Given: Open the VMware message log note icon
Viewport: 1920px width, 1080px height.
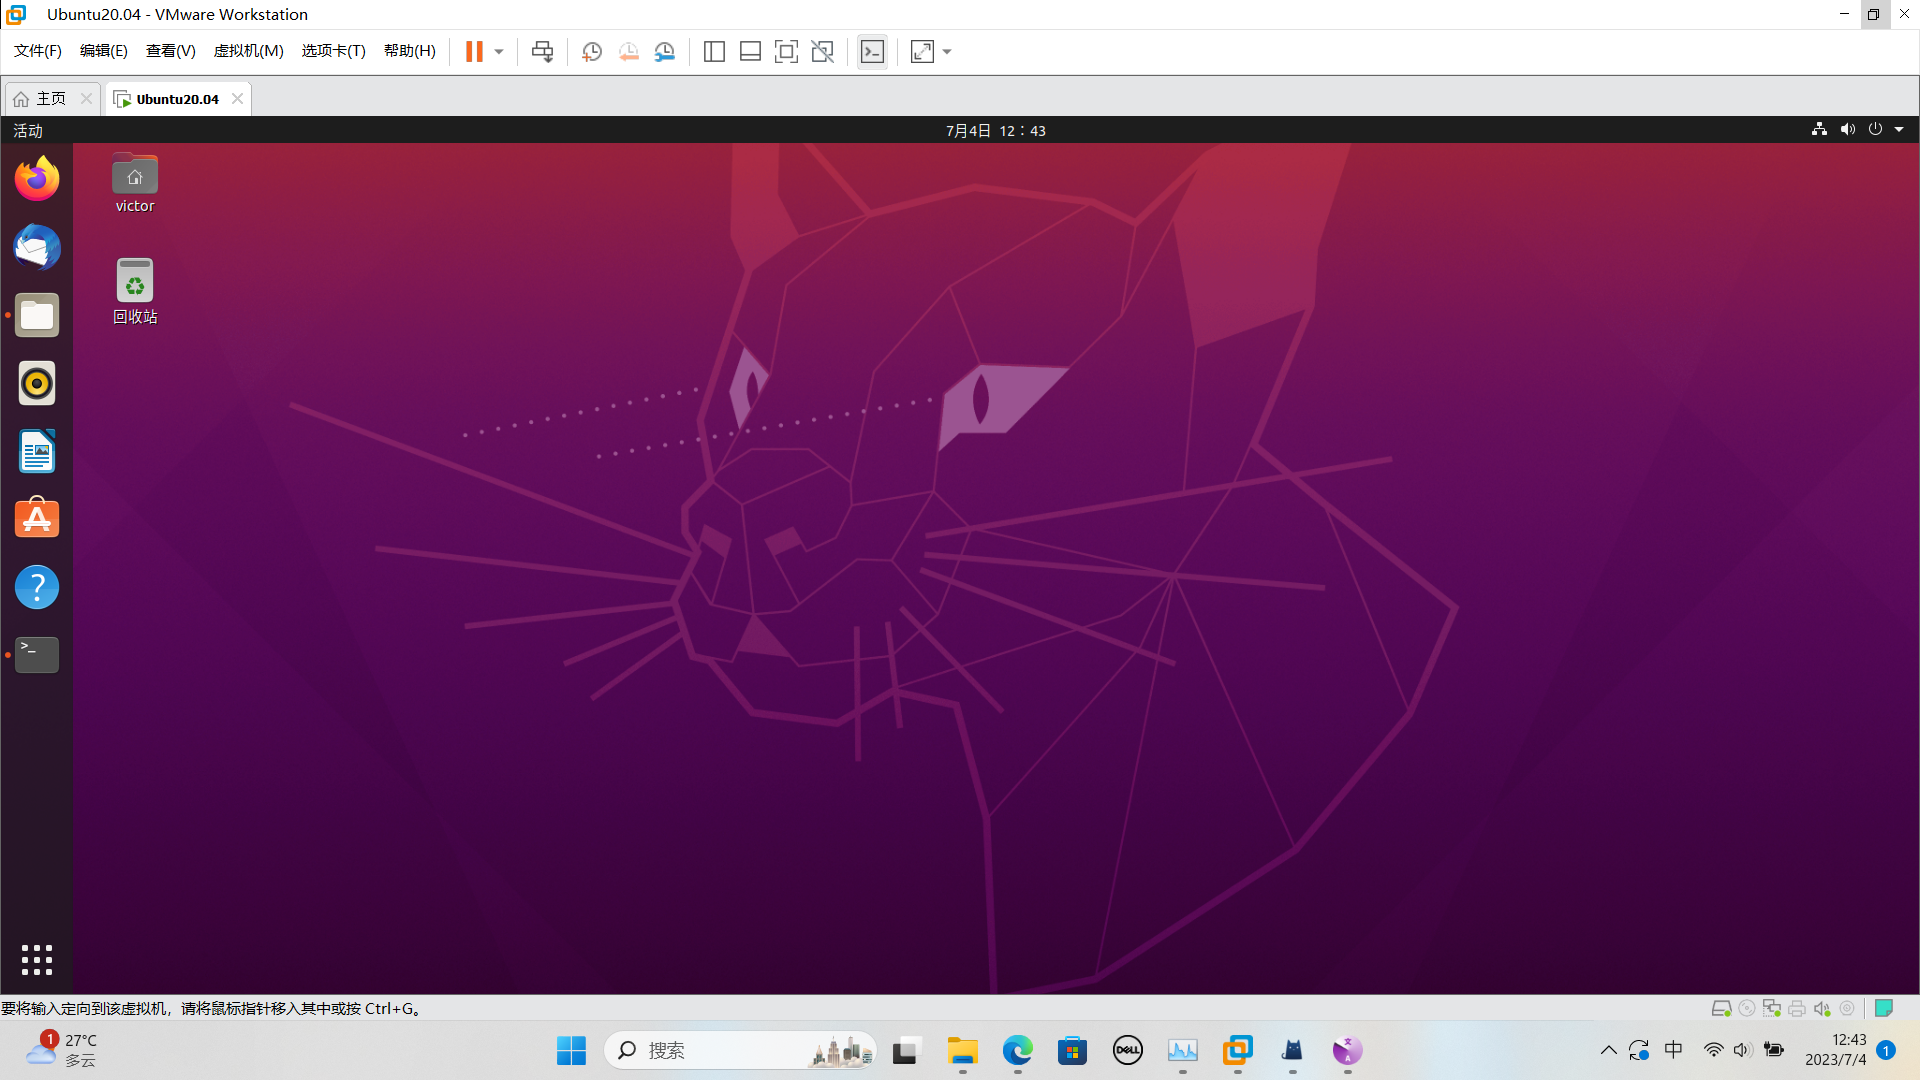Looking at the screenshot, I should tap(1884, 1008).
